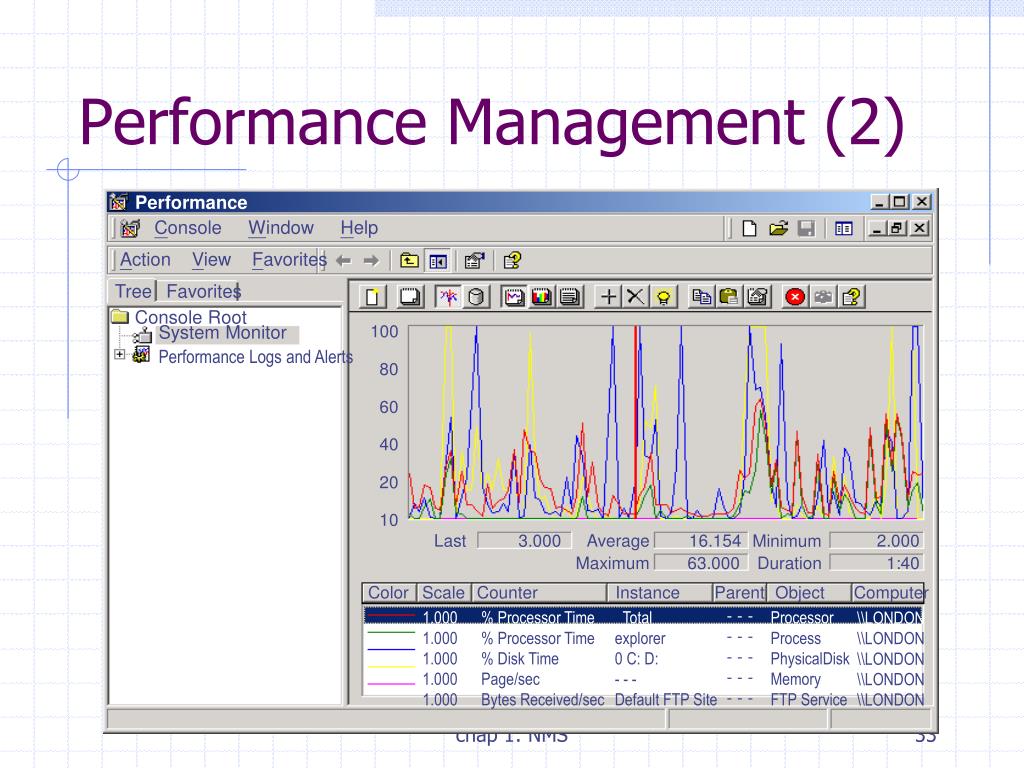Viewport: 1024px width, 768px height.
Task: Click the Open console folder icon
Action: coord(778,229)
